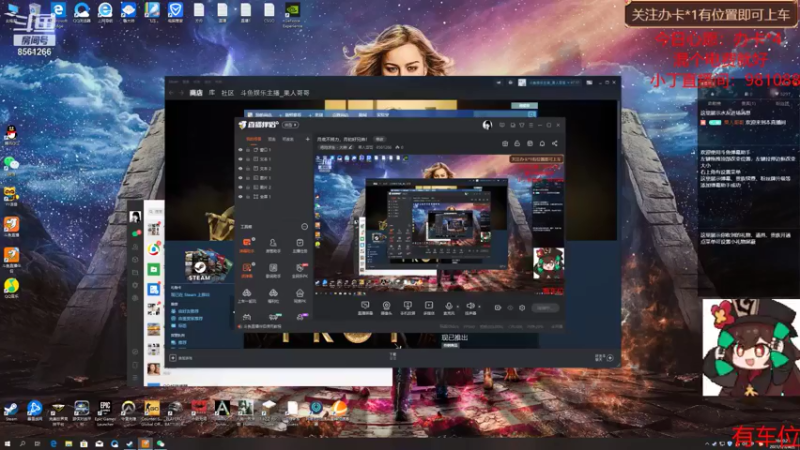Select the second scene tab in streaming app
The height and width of the screenshot is (450, 800).
[x=272, y=139]
